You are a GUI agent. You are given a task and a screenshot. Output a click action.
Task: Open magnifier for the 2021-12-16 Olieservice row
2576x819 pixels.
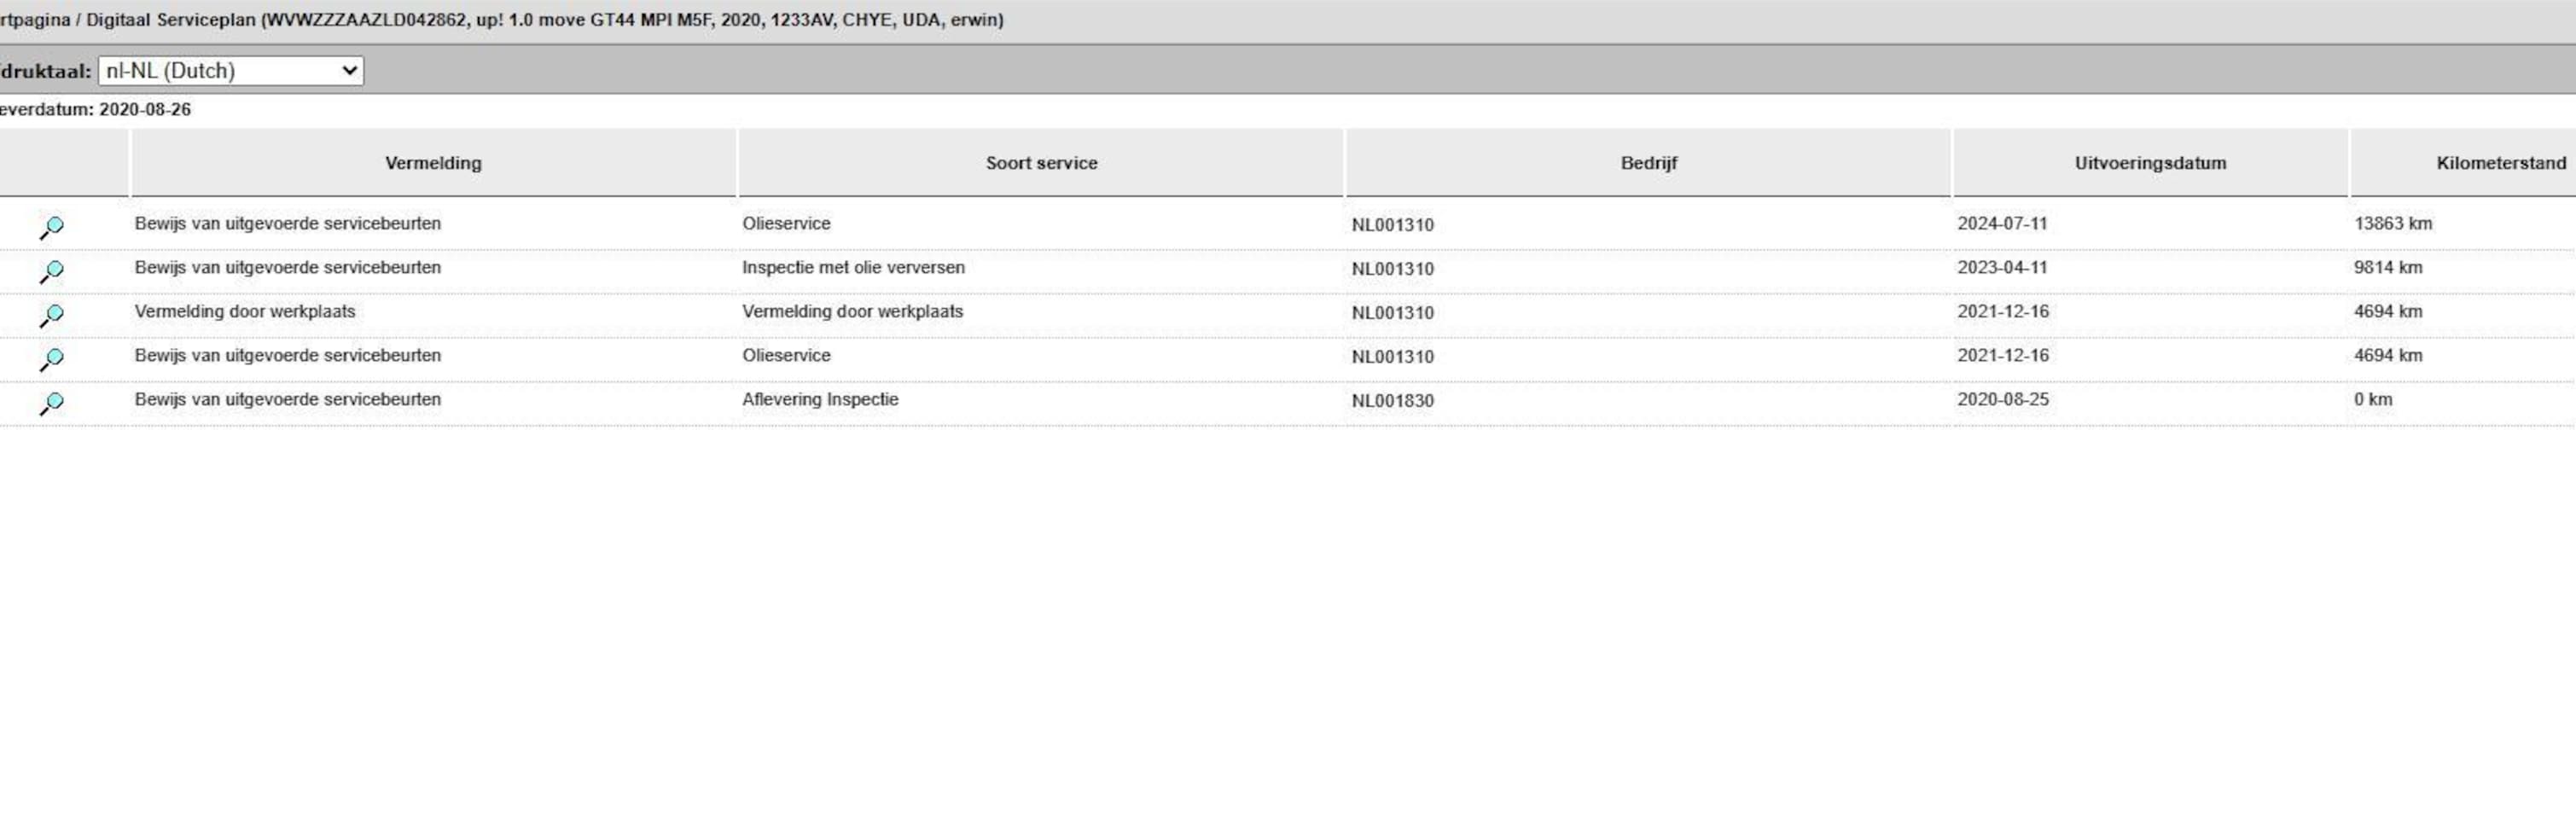pyautogui.click(x=51, y=359)
